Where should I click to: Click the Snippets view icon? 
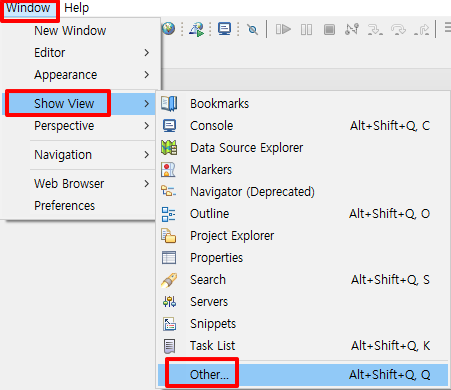(169, 324)
